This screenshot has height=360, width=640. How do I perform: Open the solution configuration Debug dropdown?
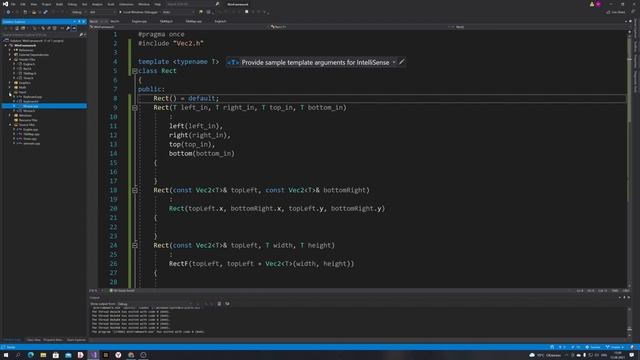[78, 12]
